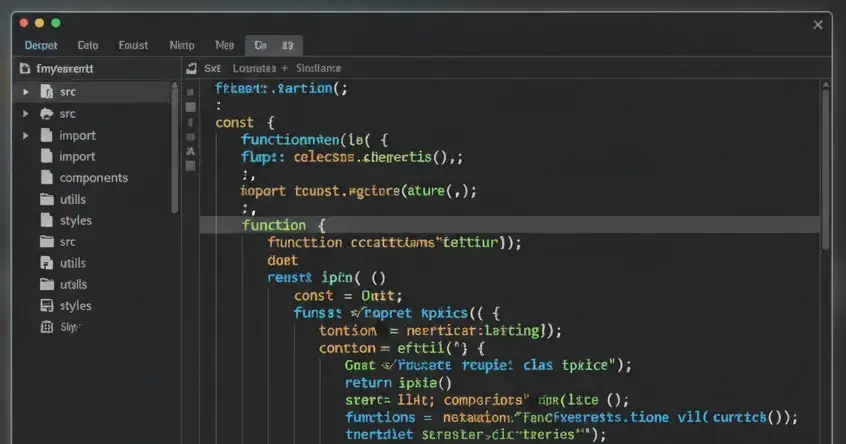Image resolution: width=846 pixels, height=444 pixels.
Task: Click the file icon of the highlighted src row
Action: click(x=47, y=92)
